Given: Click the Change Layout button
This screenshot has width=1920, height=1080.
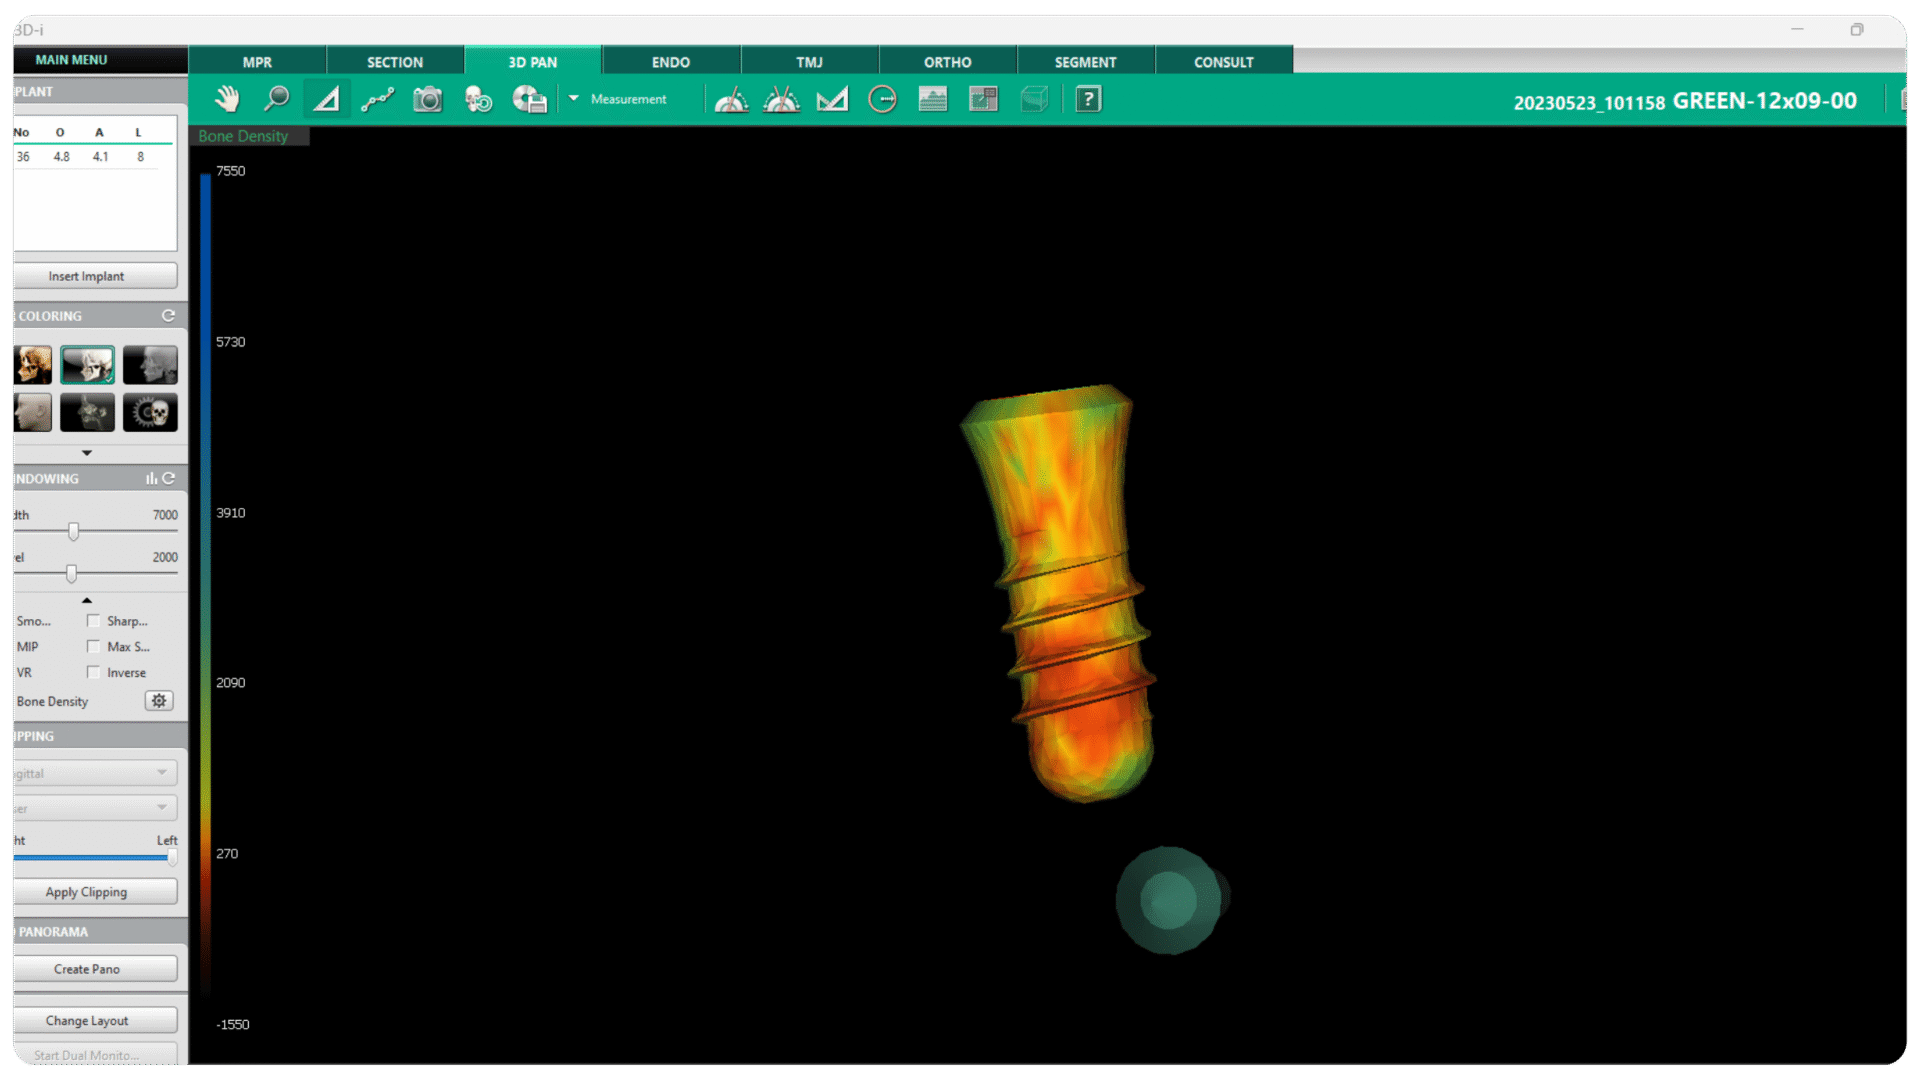Looking at the screenshot, I should pyautogui.click(x=95, y=1020).
